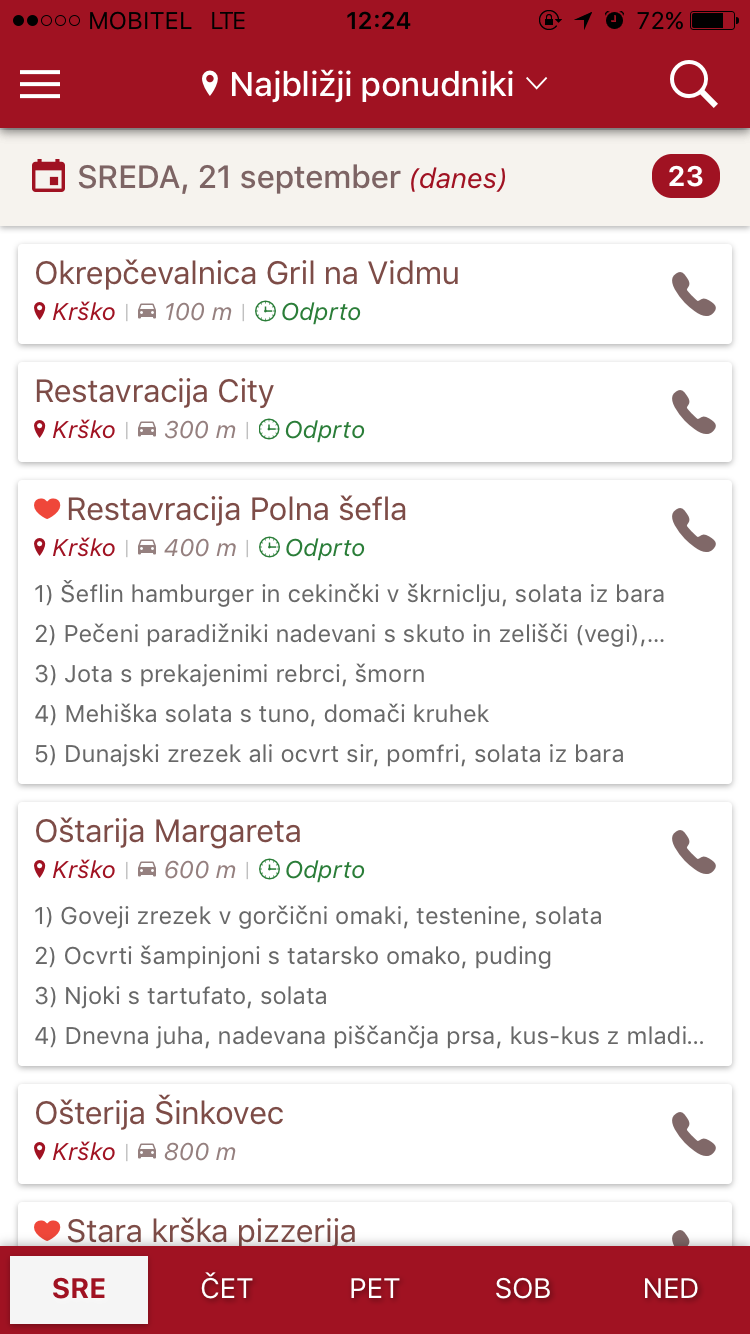Image resolution: width=750 pixels, height=1334 pixels.
Task: Open the SOB day tab
Action: point(522,1289)
